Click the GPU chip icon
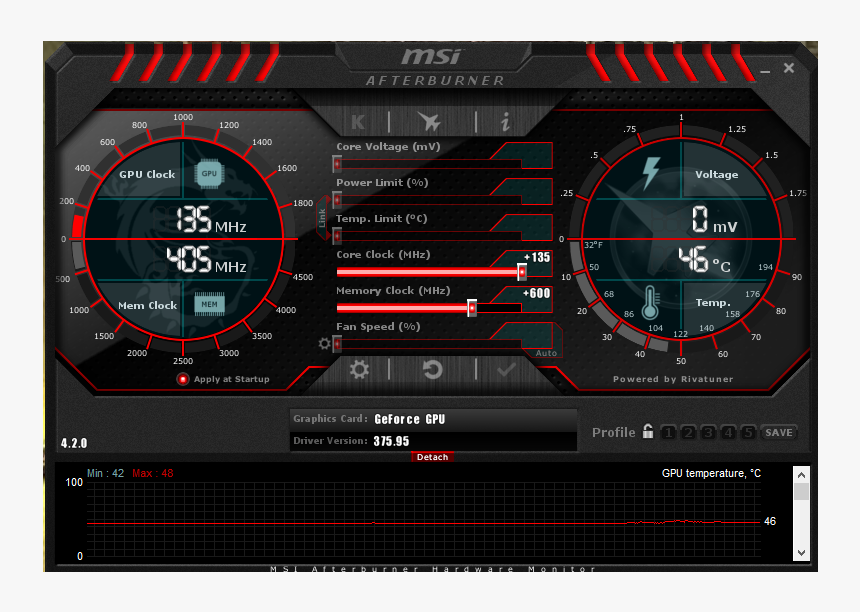 (x=209, y=173)
